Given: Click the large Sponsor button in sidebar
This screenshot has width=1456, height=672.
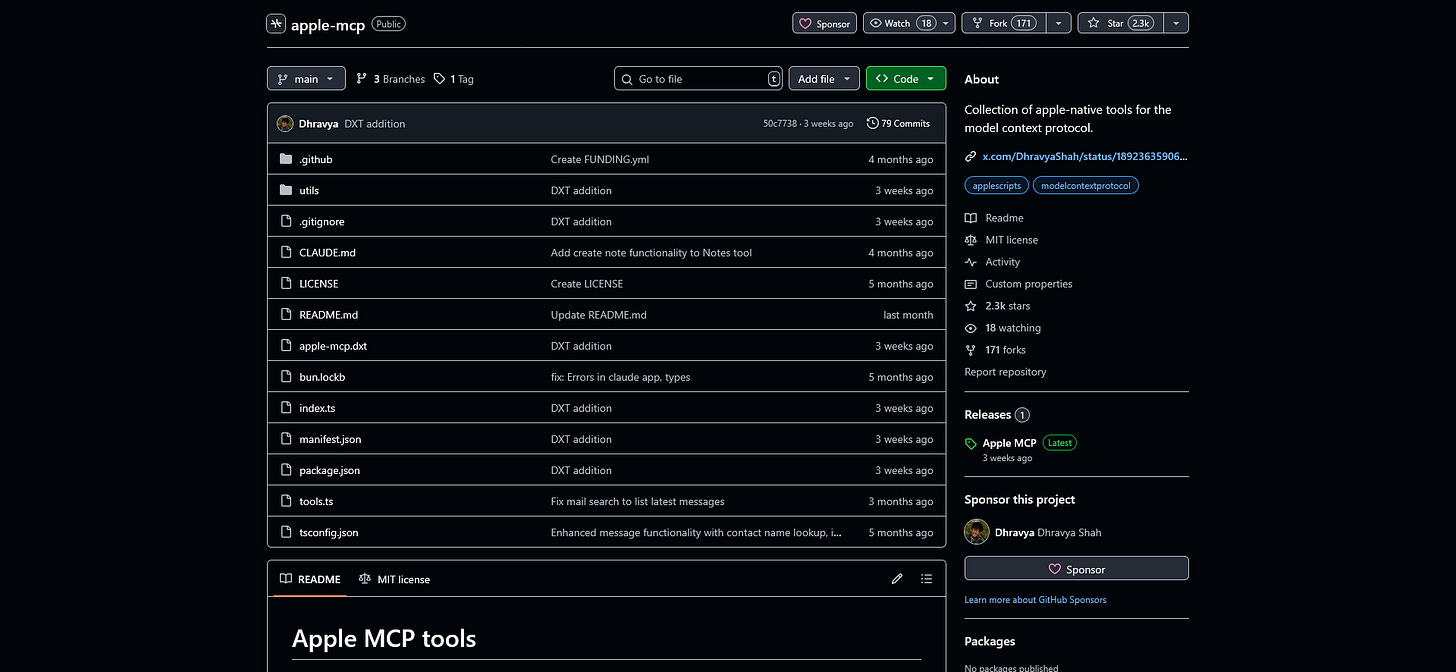Looking at the screenshot, I should tap(1076, 569).
